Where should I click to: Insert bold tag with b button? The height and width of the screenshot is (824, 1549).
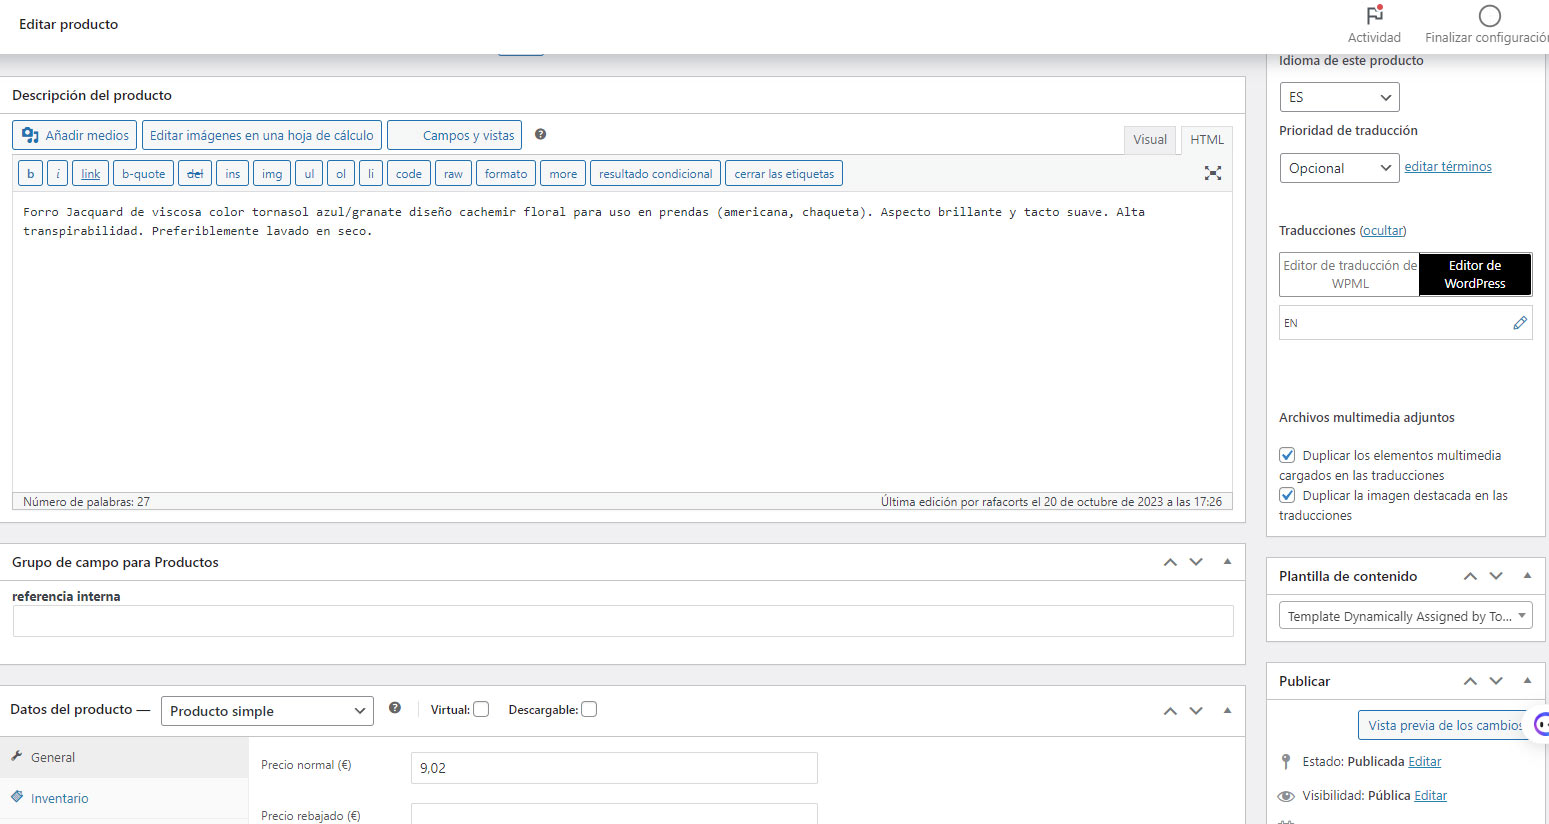click(x=31, y=174)
